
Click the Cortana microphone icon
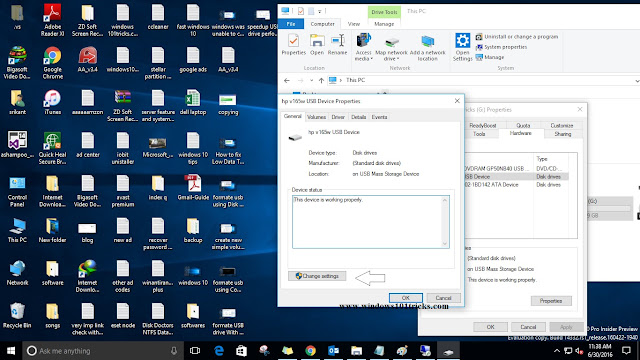pos(174,351)
